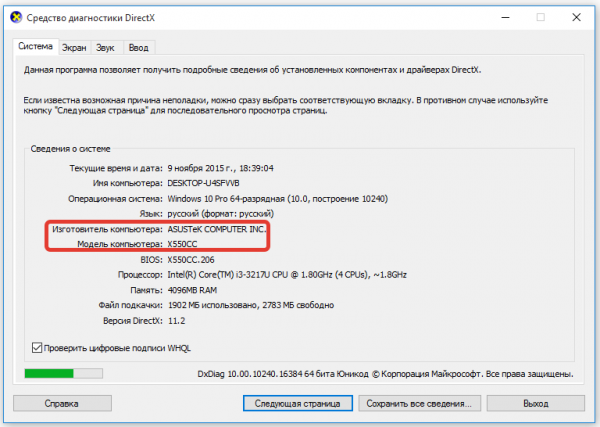Image resolution: width=600 pixels, height=427 pixels.
Task: Click the DirectX icon in title bar
Action: tap(12, 18)
